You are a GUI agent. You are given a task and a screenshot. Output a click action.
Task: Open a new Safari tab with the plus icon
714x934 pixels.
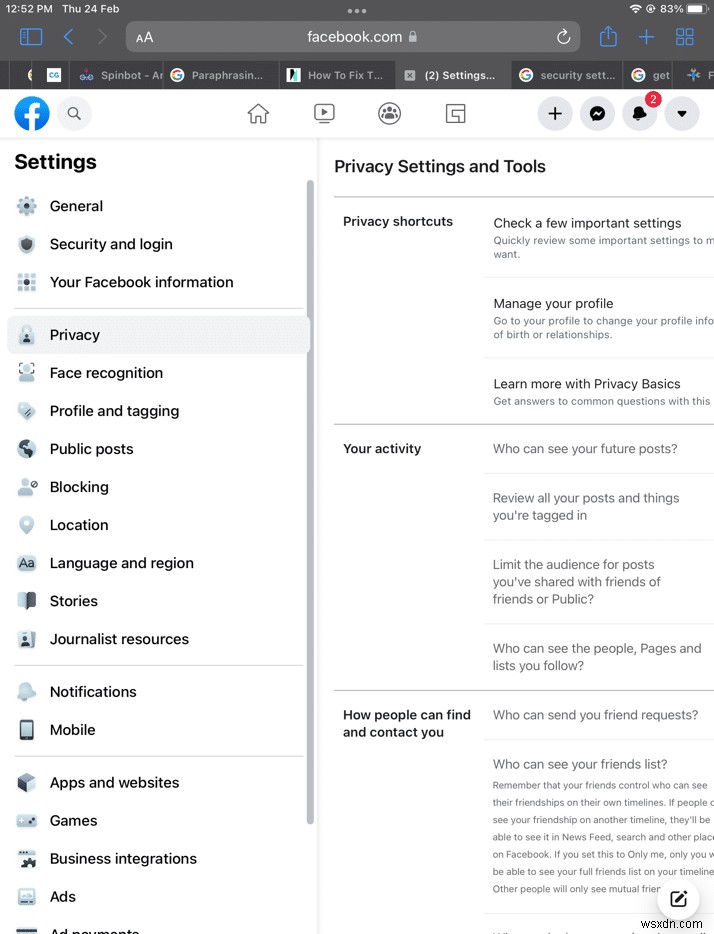coord(646,36)
